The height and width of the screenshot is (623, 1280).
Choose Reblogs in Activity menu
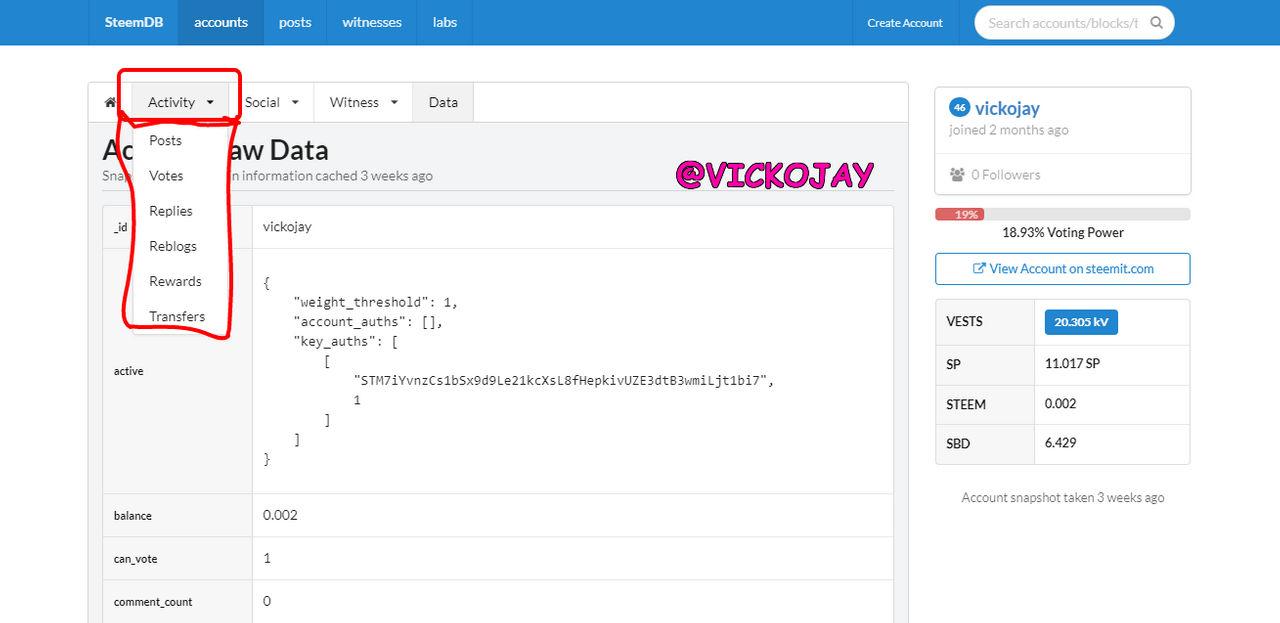click(173, 246)
